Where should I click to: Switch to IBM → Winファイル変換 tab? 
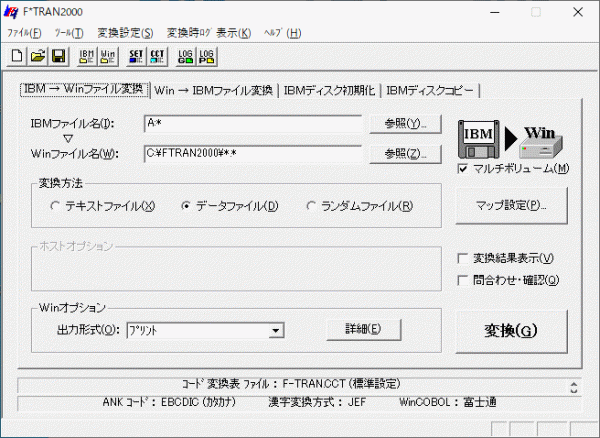(84, 90)
